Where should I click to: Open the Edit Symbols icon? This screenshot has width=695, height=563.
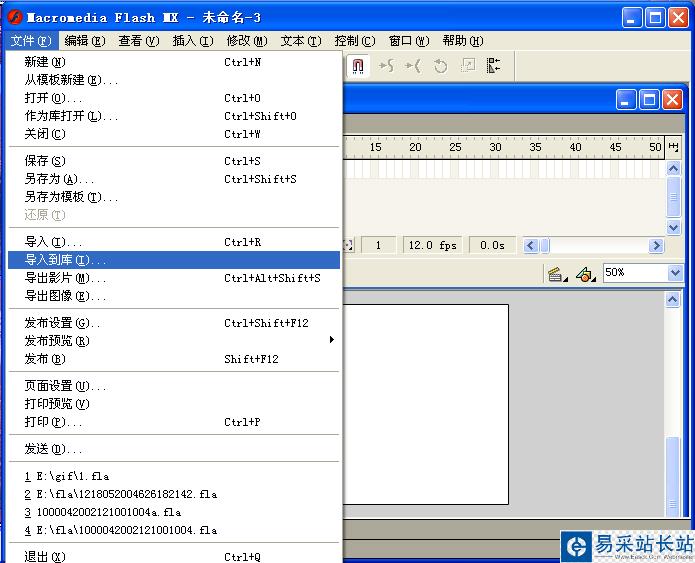pos(586,274)
